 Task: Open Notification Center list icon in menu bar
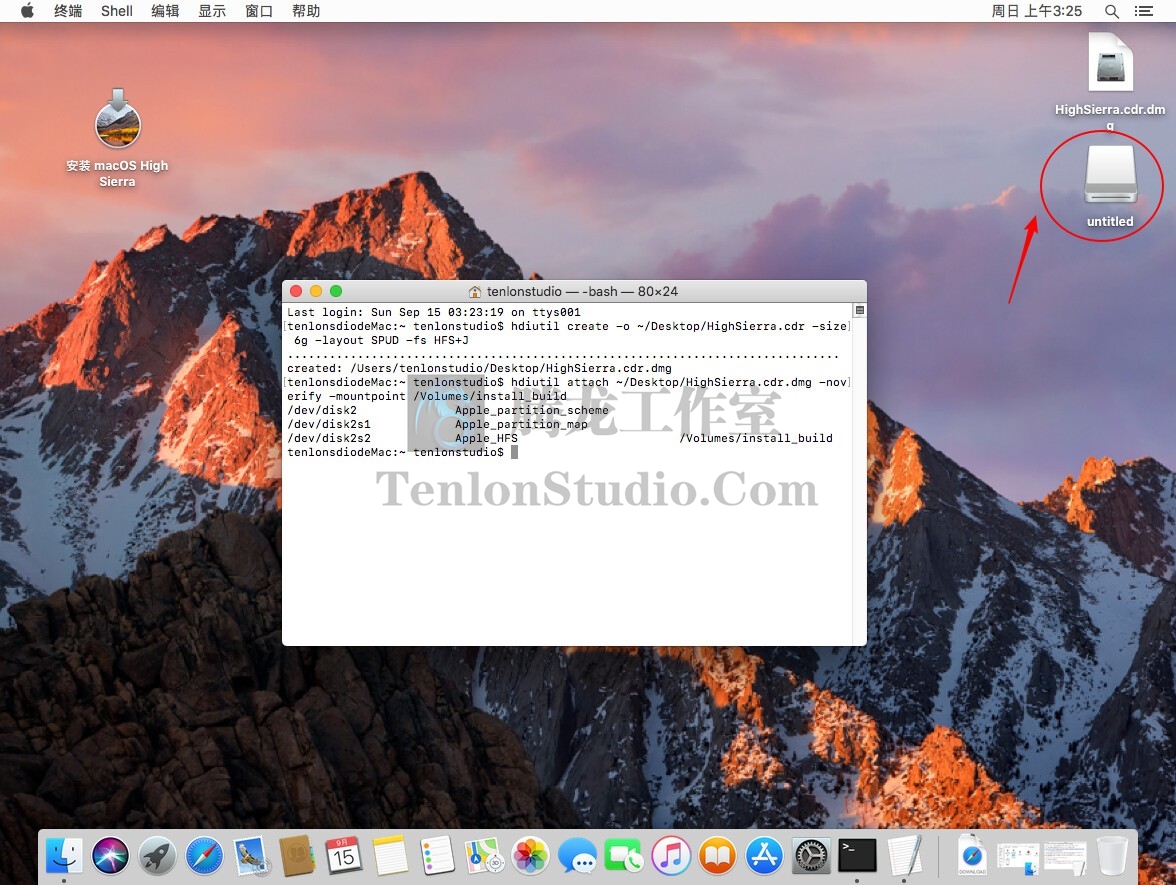pyautogui.click(x=1144, y=11)
